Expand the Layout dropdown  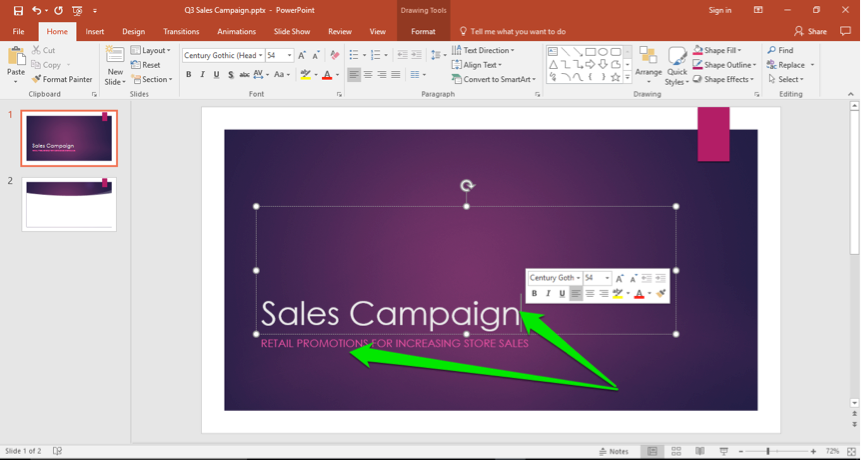pyautogui.click(x=151, y=50)
